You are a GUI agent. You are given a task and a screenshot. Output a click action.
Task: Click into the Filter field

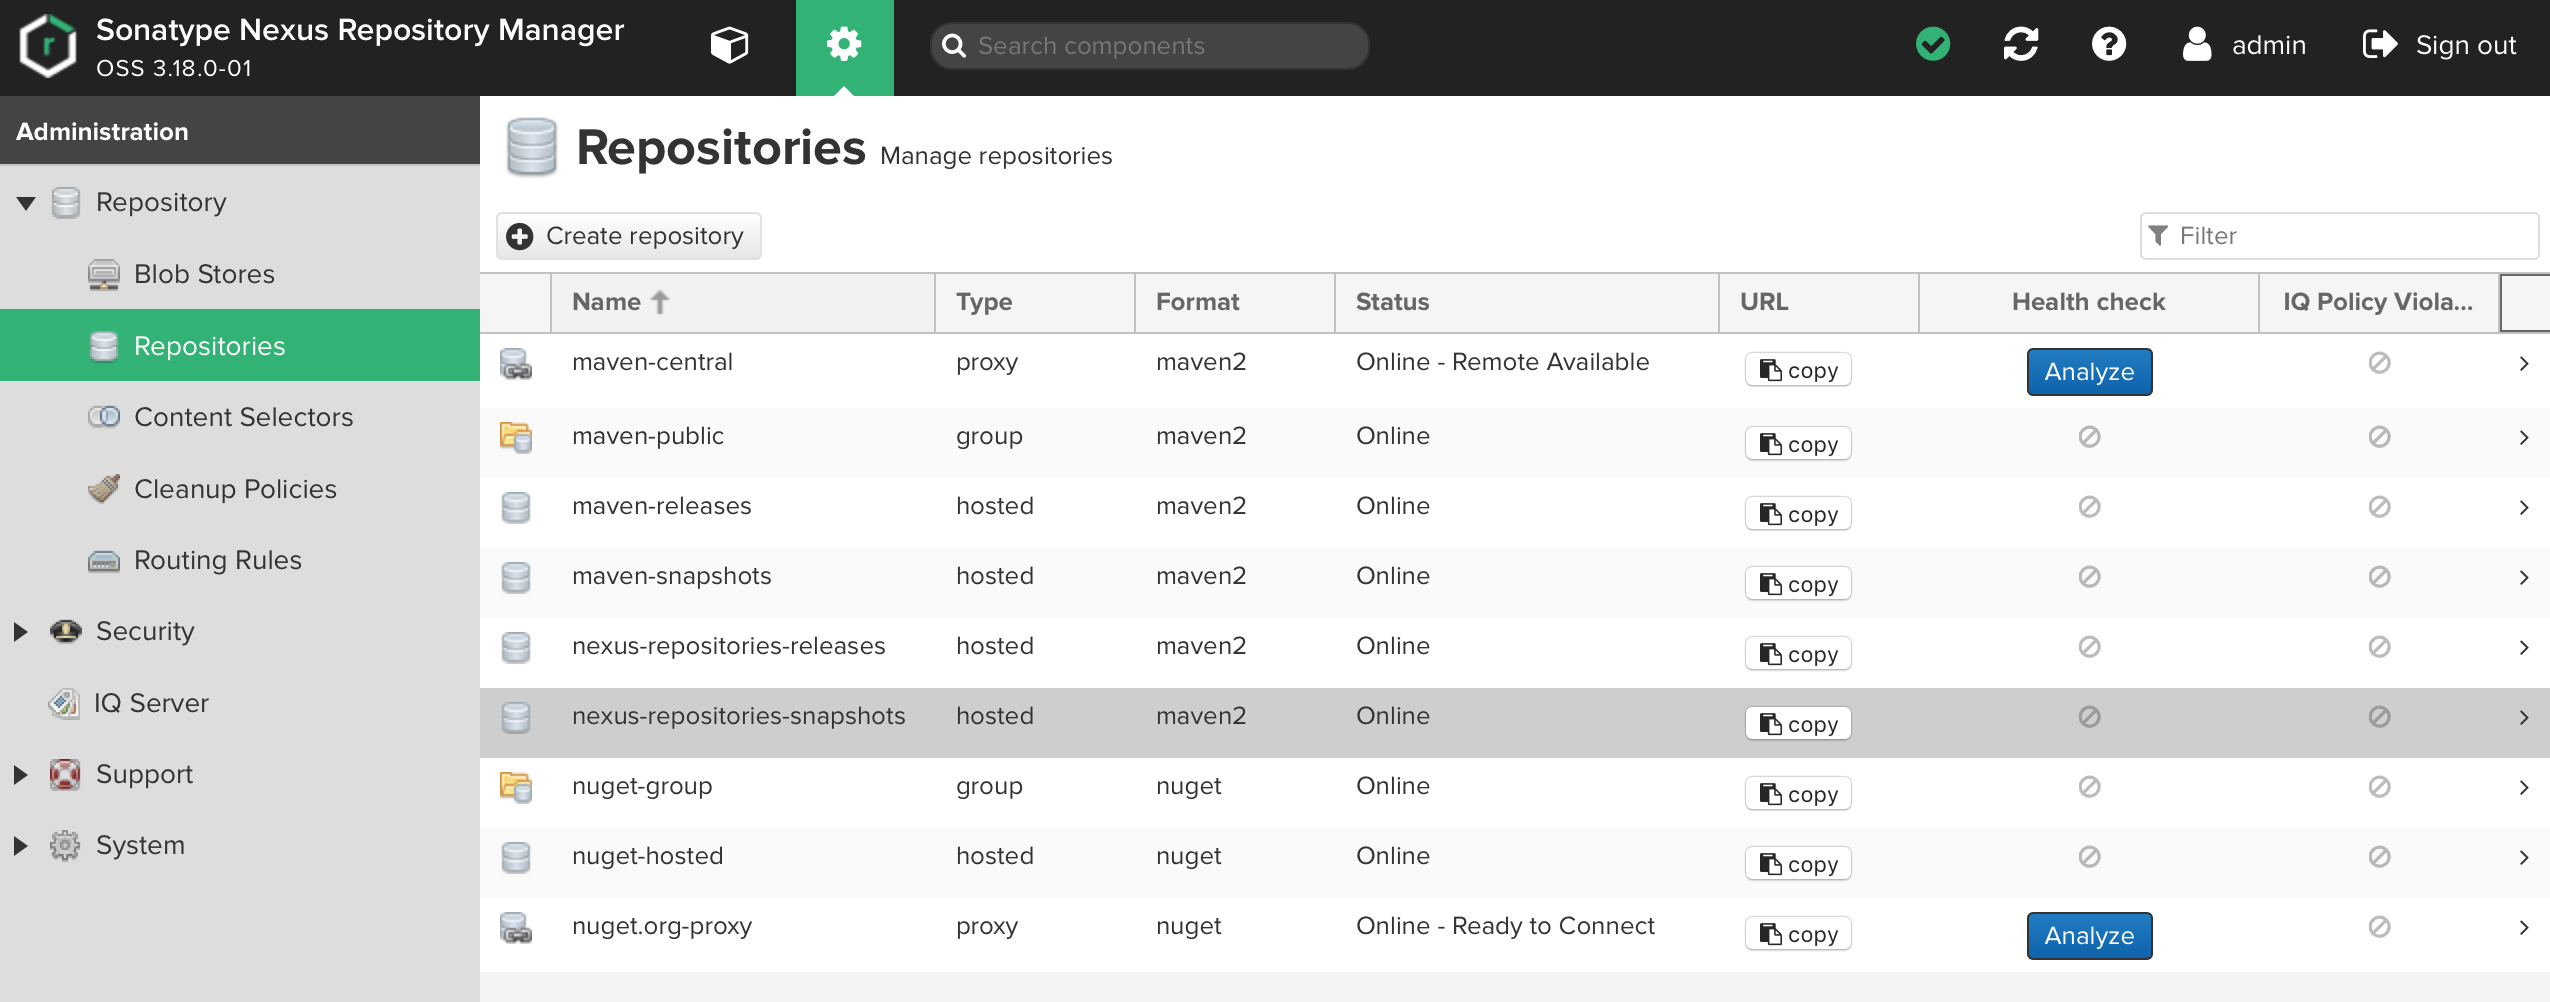pyautogui.click(x=2338, y=236)
